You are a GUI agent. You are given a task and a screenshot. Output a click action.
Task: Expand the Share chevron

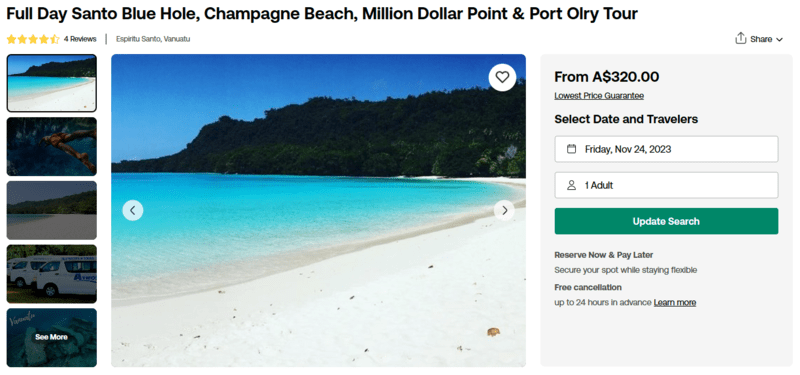(779, 39)
